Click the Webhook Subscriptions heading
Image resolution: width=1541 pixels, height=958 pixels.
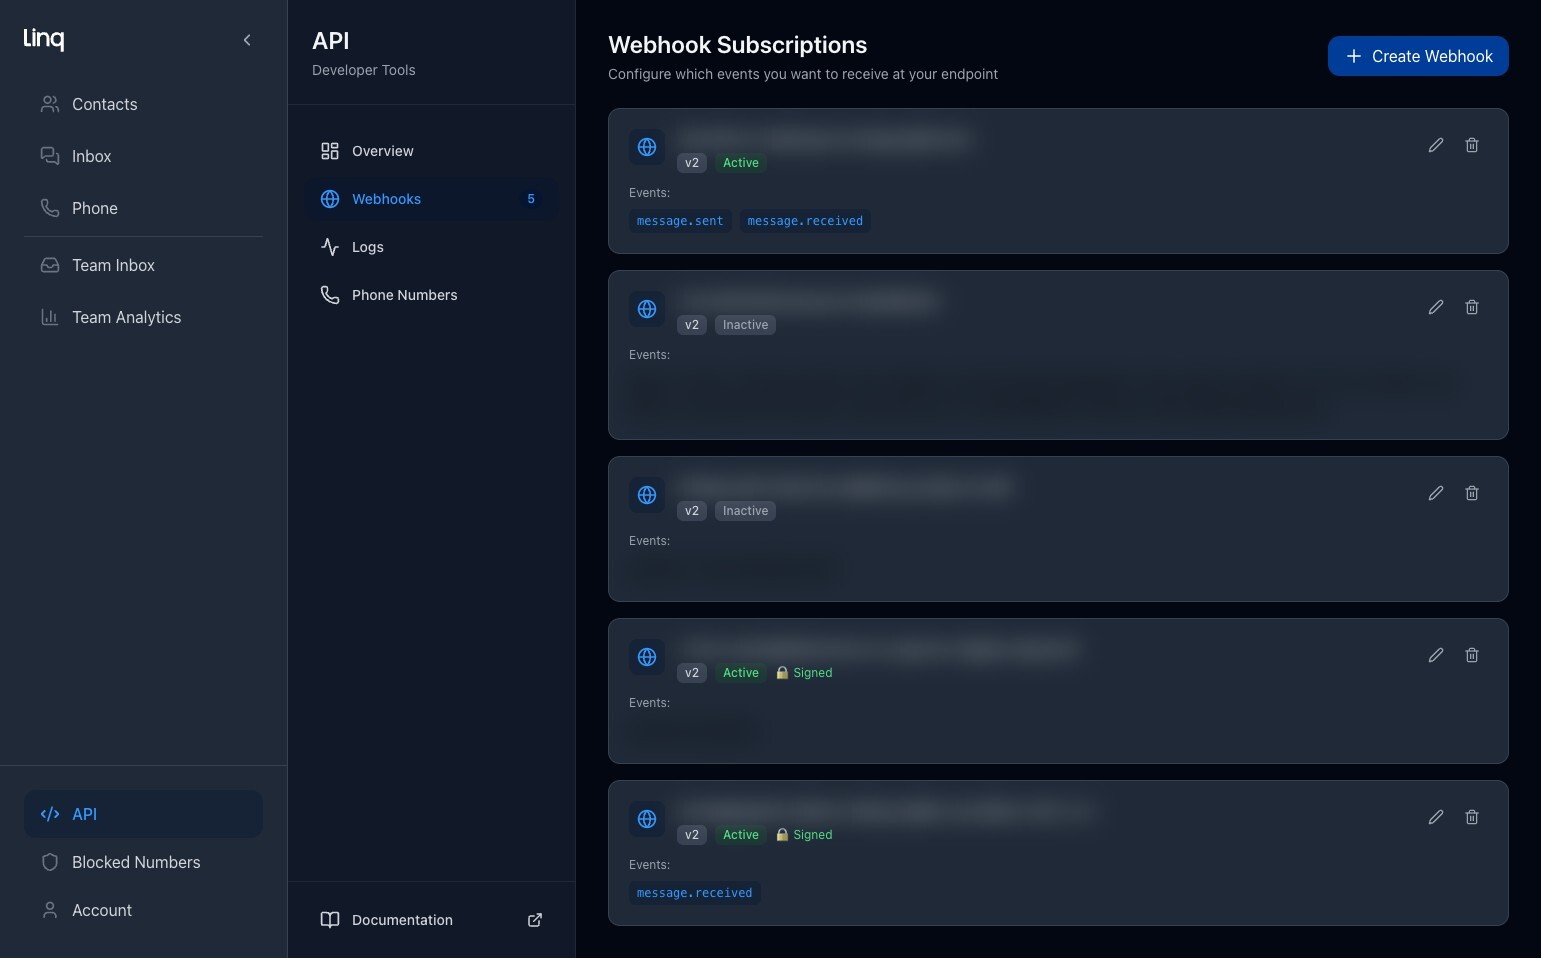tap(738, 45)
